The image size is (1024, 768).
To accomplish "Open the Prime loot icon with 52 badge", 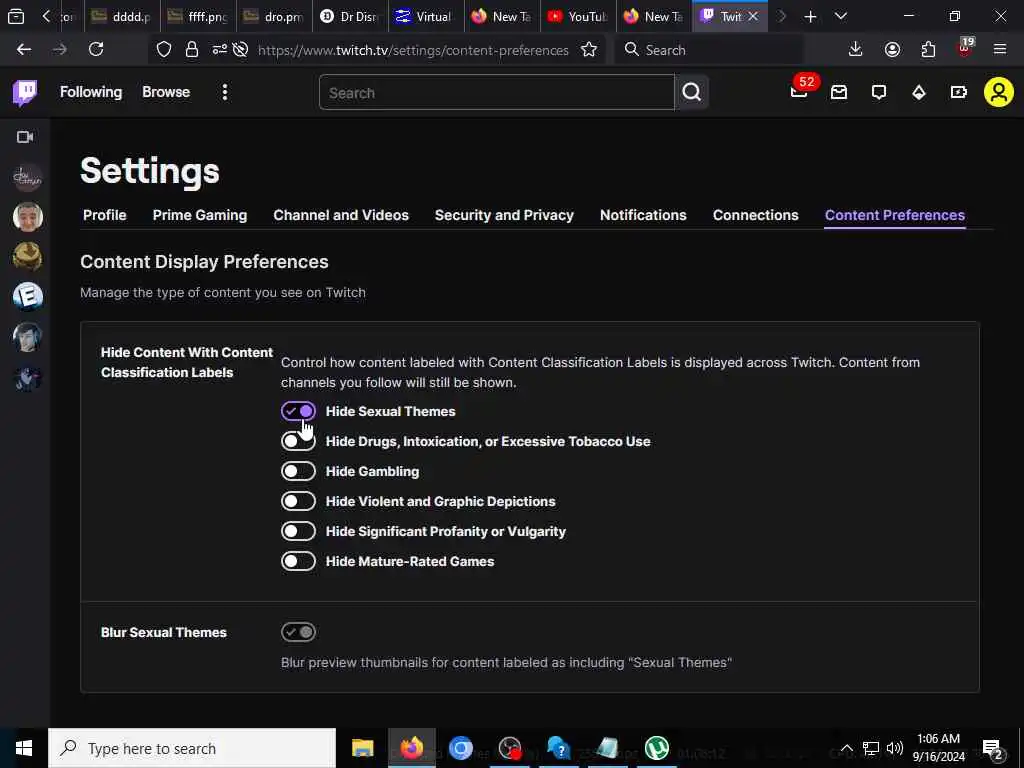I will pos(799,90).
